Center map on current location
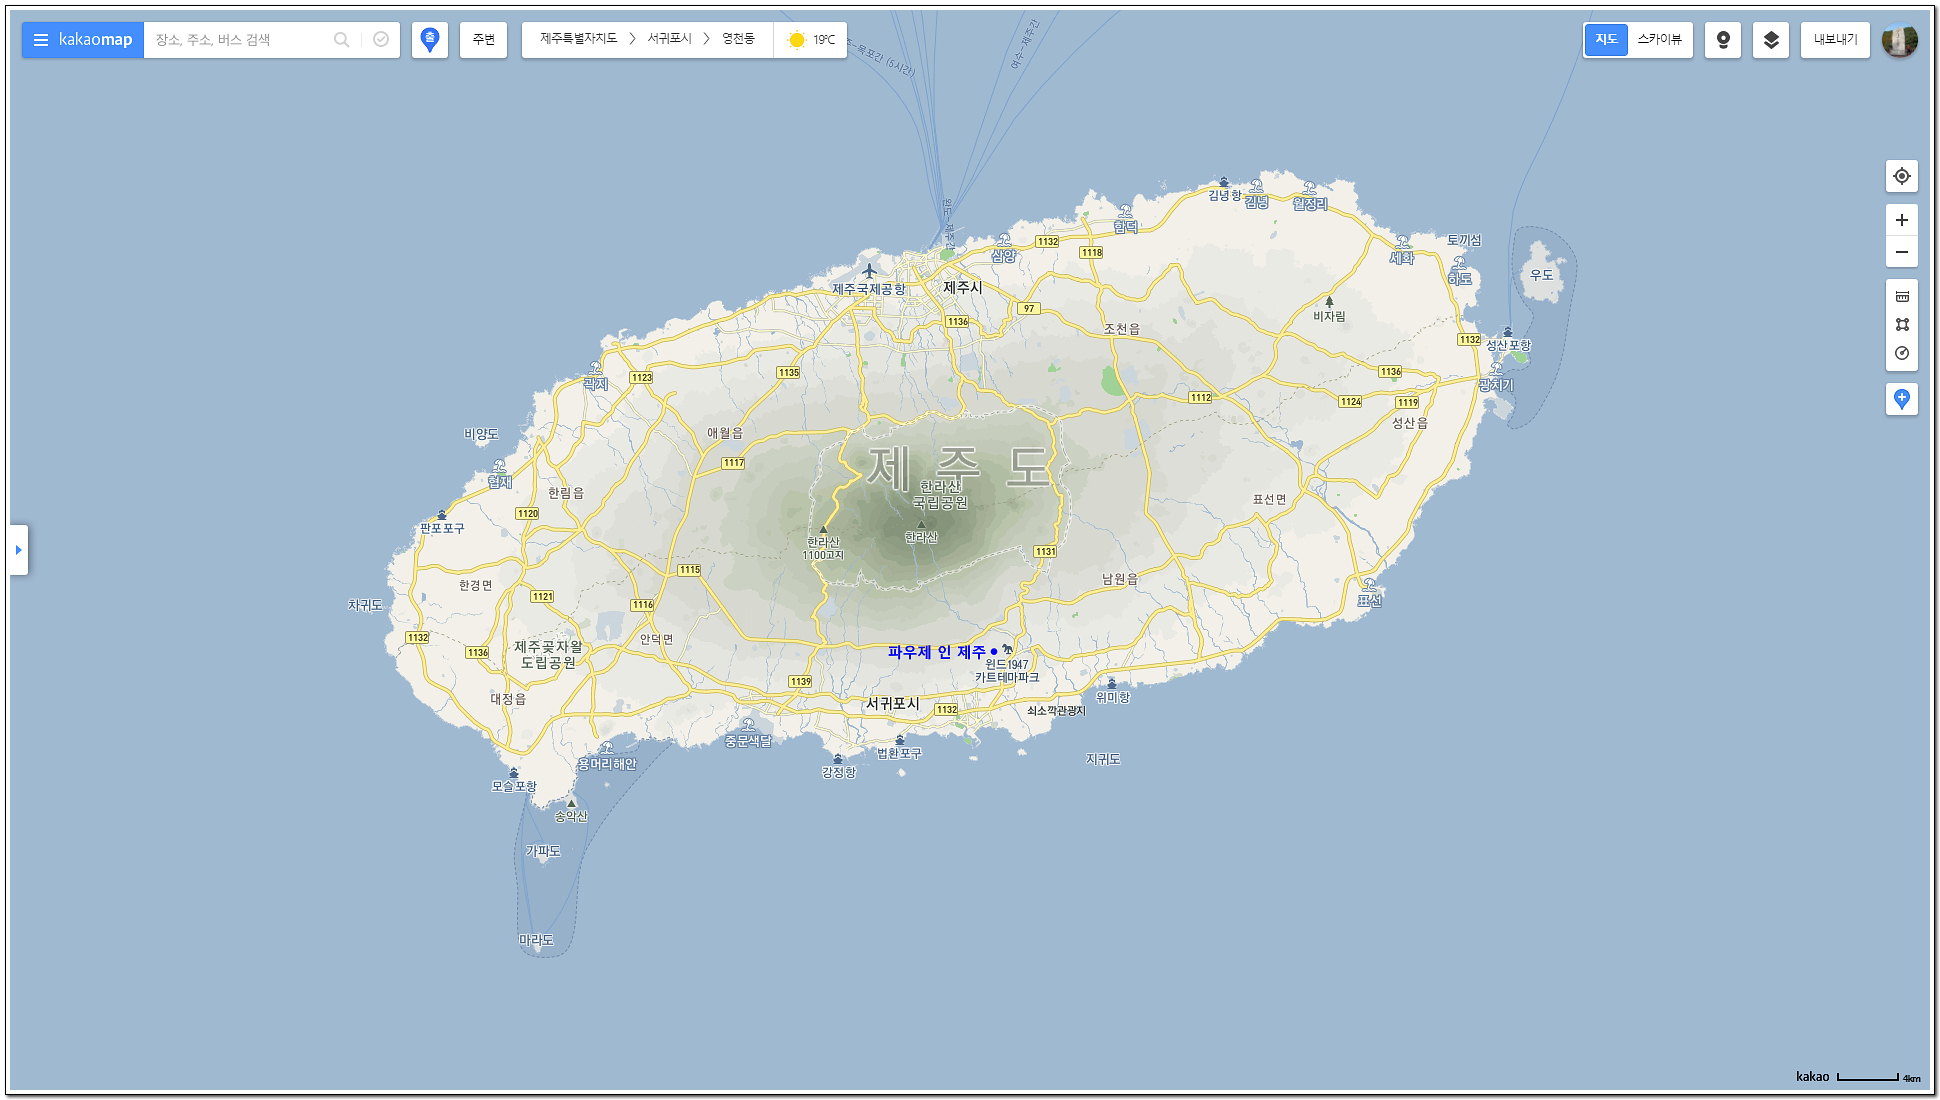 [x=1901, y=176]
